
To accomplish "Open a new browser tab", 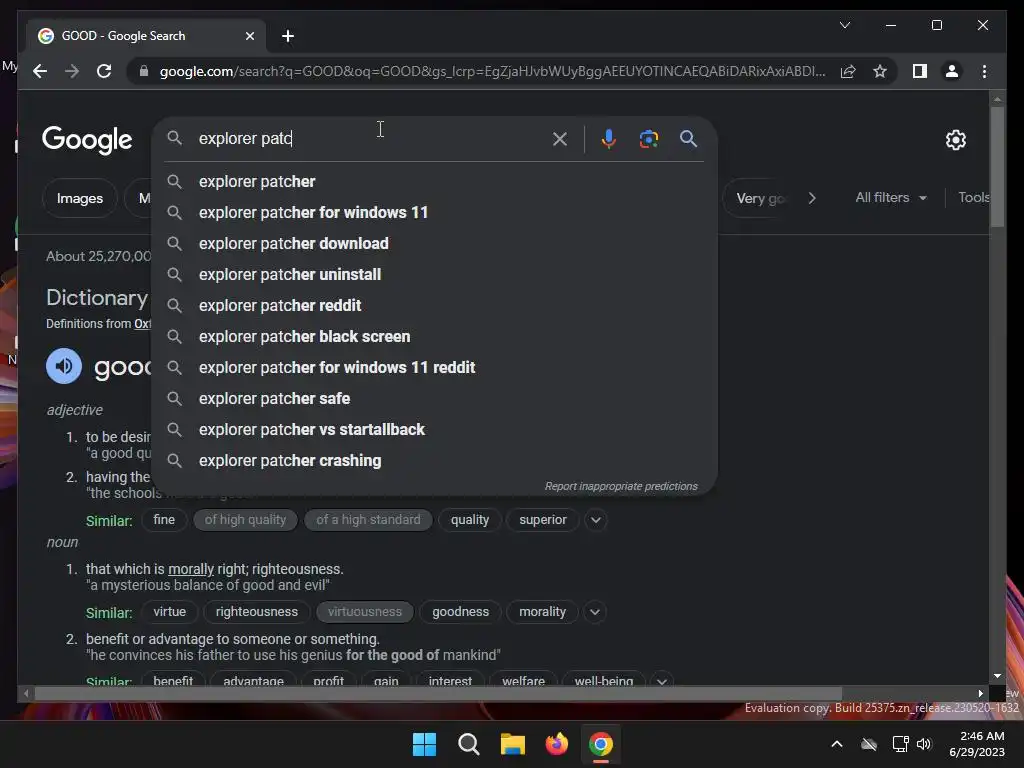I will click(x=288, y=36).
